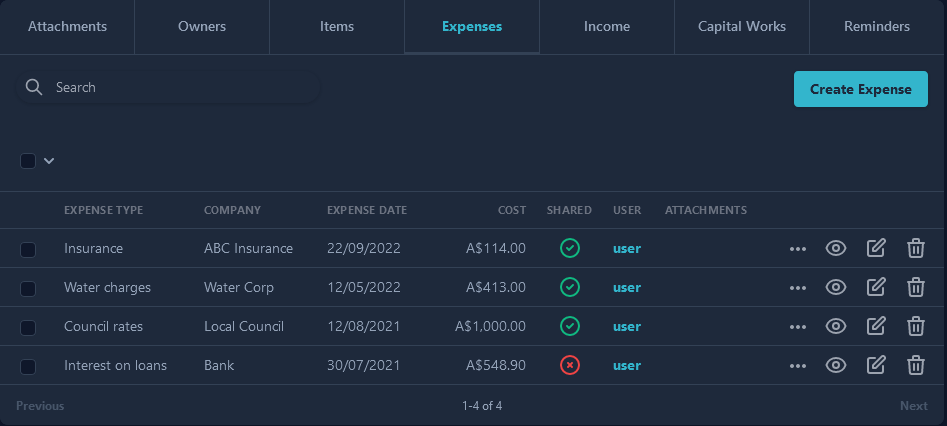947x426 pixels.
Task: View the Insurance expense via eye icon
Action: (836, 249)
